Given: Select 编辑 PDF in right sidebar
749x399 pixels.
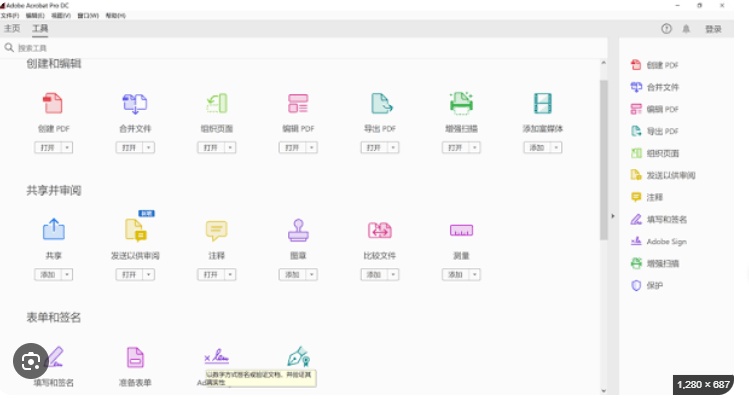Looking at the screenshot, I should click(654, 109).
